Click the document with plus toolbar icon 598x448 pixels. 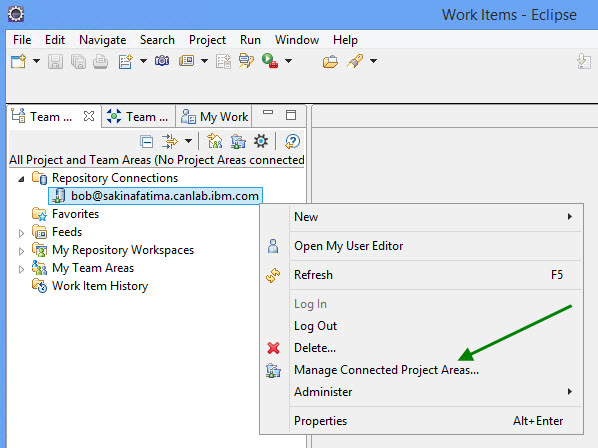click(223, 61)
